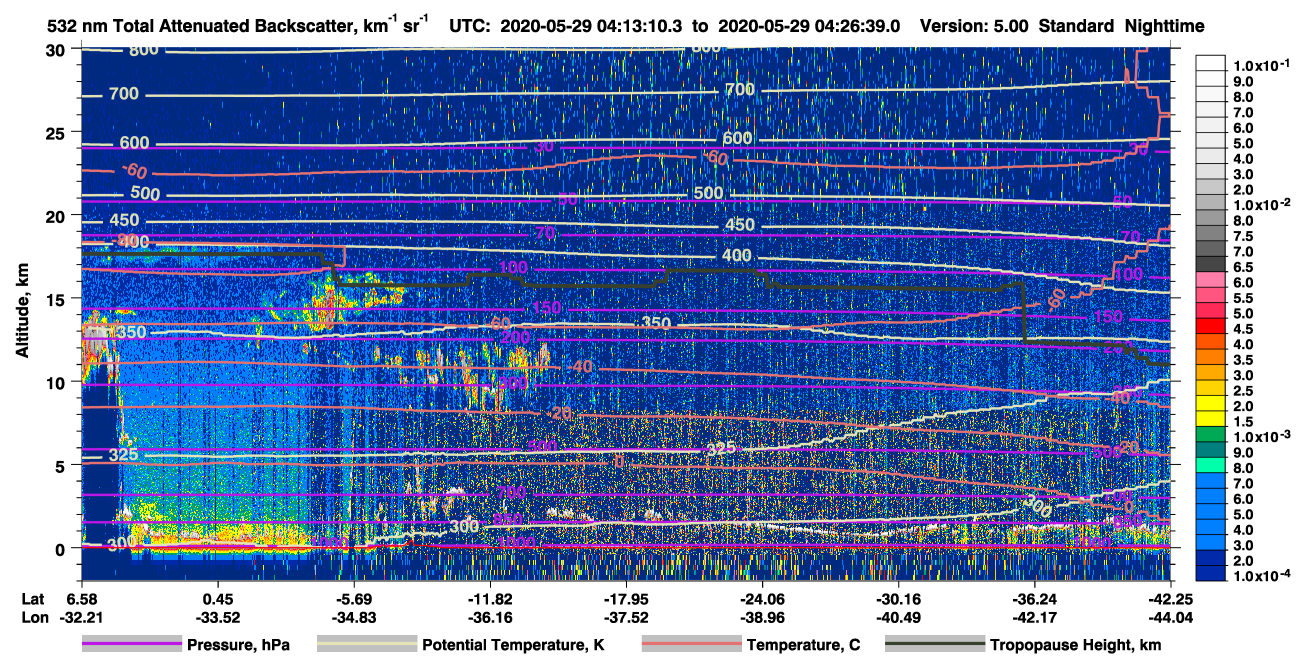Click the "Lon" row label

point(33,617)
